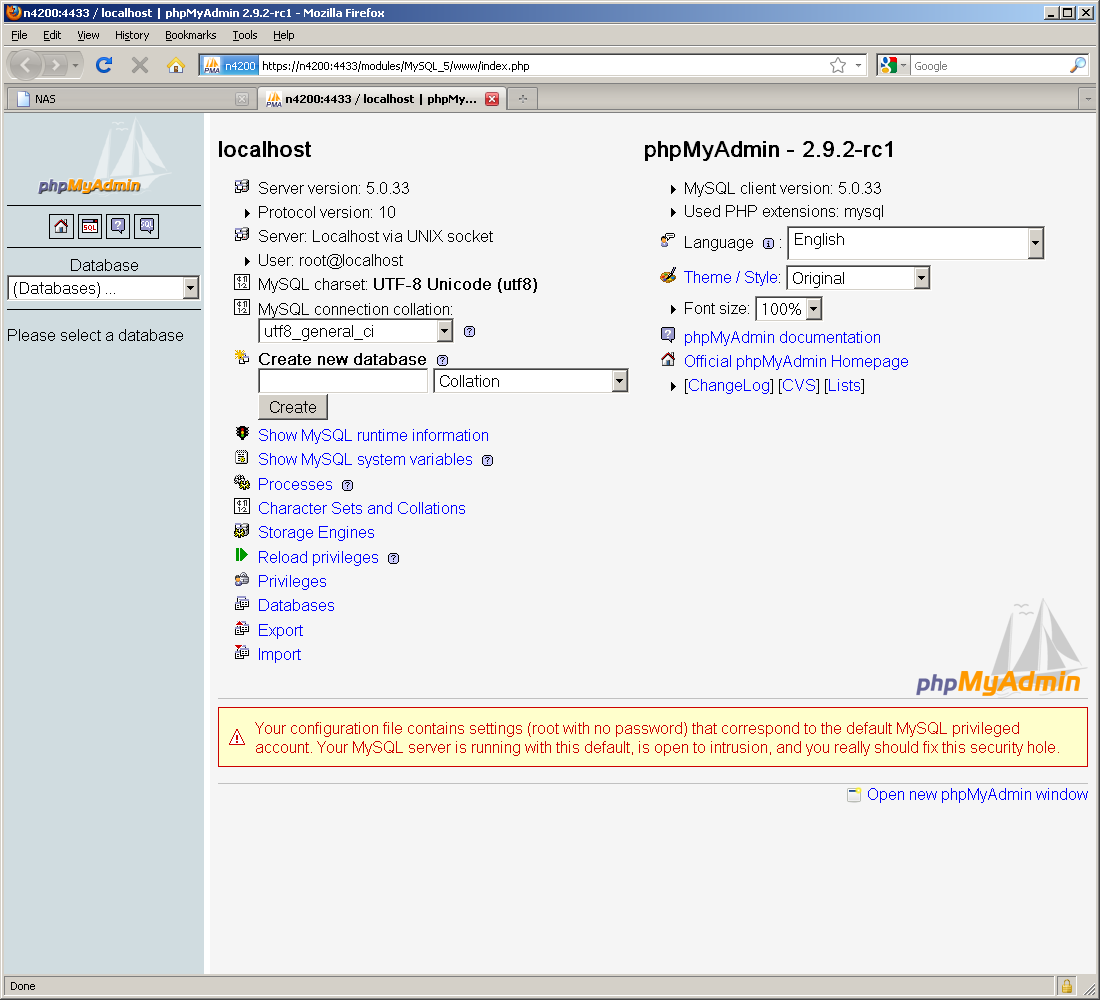Click the Open new window icon
Screen dimensions: 1100x1000
click(x=854, y=794)
